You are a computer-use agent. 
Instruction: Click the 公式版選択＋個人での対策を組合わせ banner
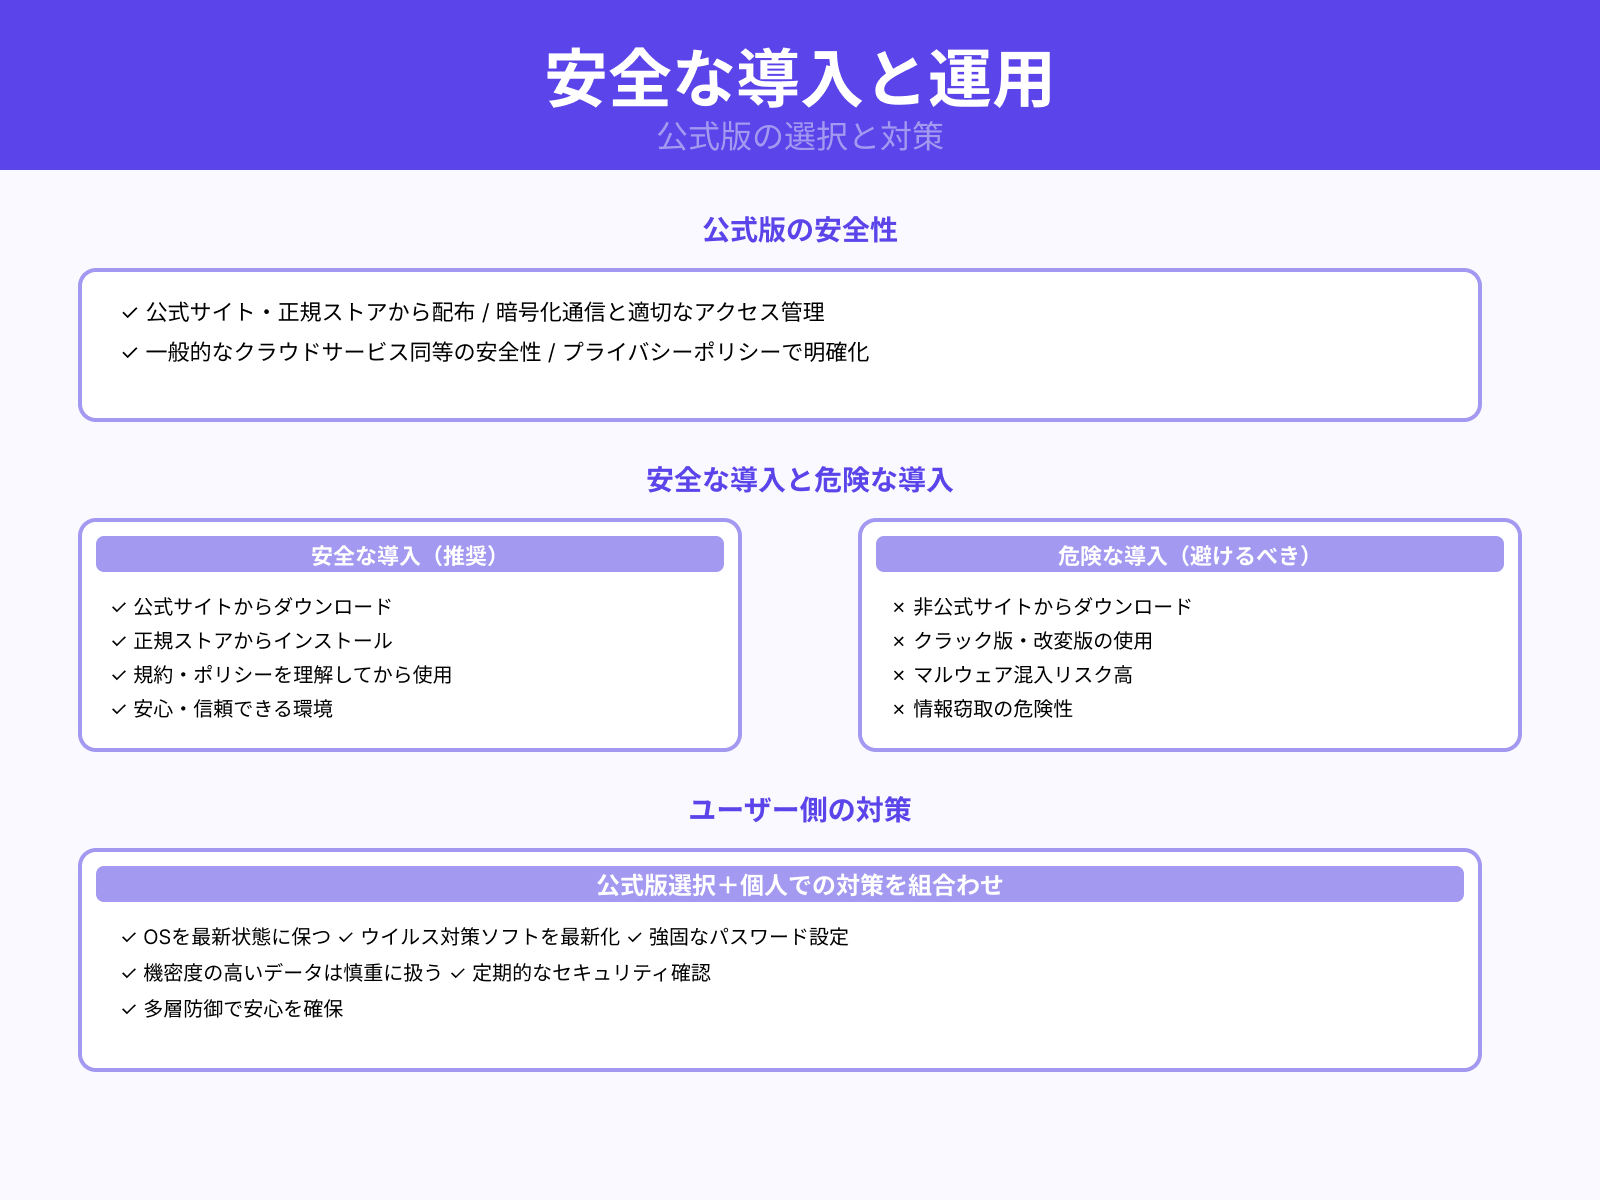(800, 884)
